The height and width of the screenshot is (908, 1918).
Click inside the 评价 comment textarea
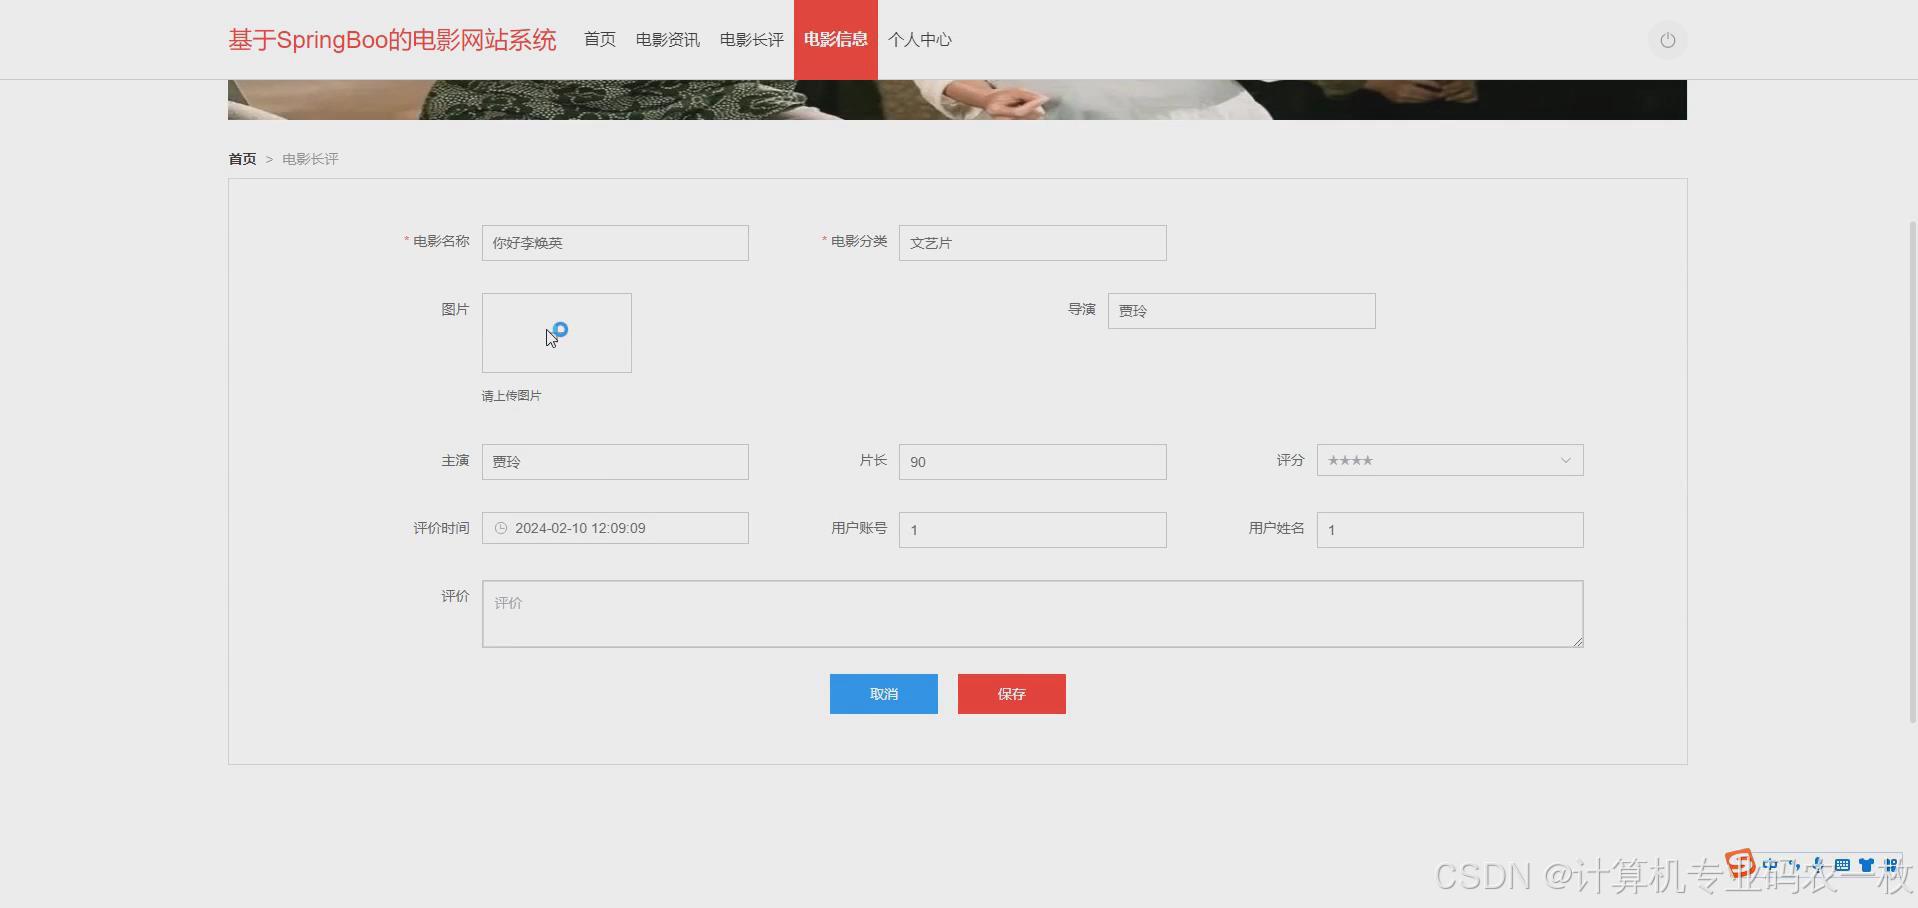click(x=1032, y=613)
